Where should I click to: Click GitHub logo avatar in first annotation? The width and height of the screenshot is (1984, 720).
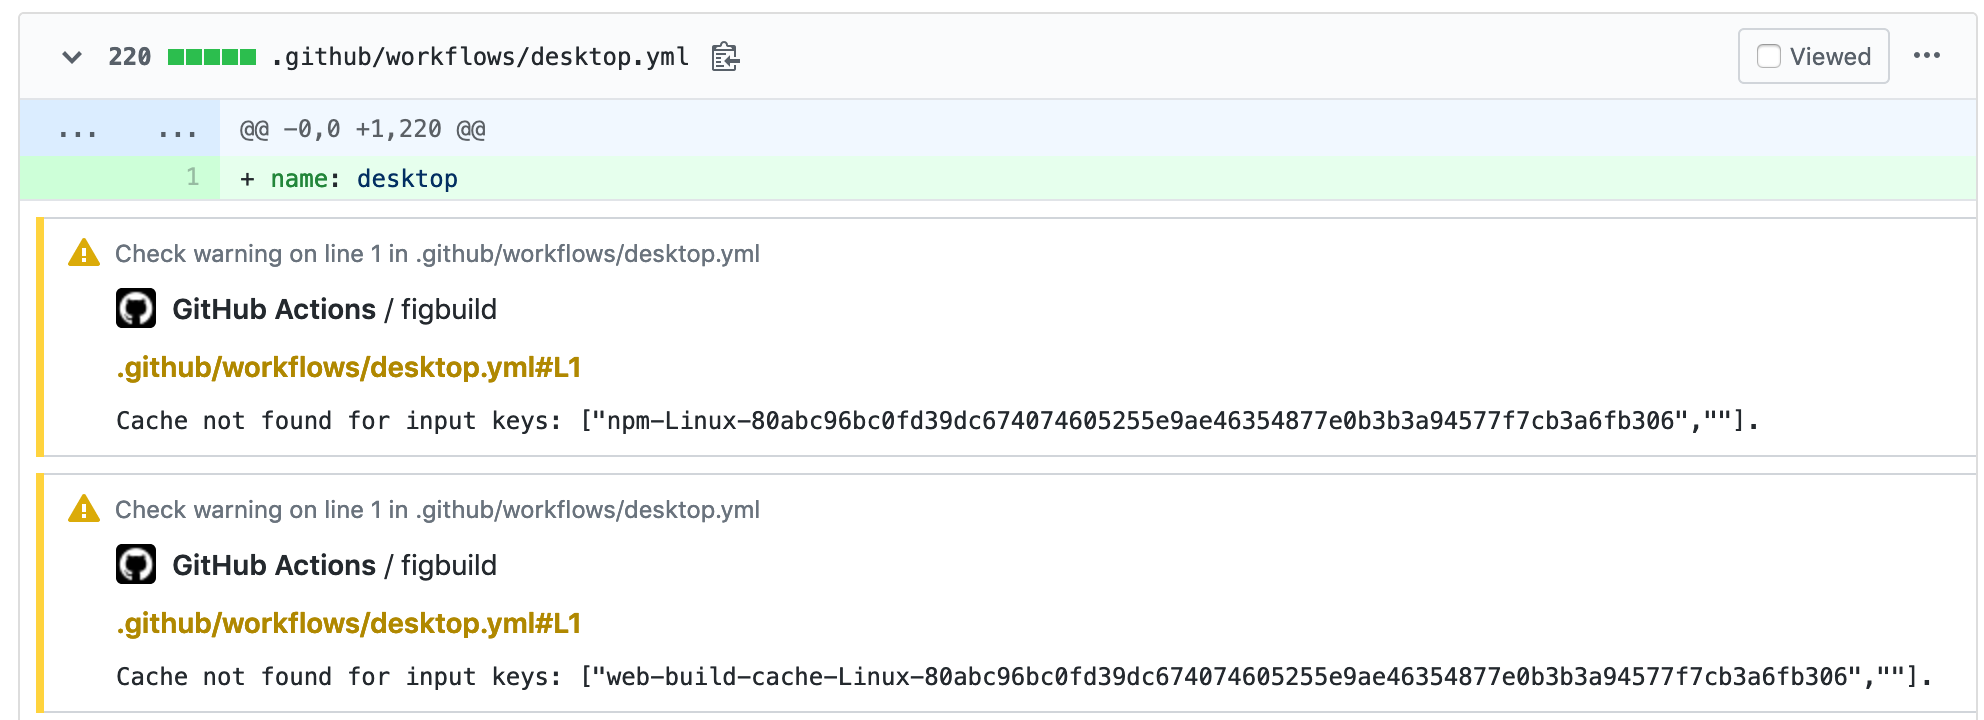[x=136, y=308]
